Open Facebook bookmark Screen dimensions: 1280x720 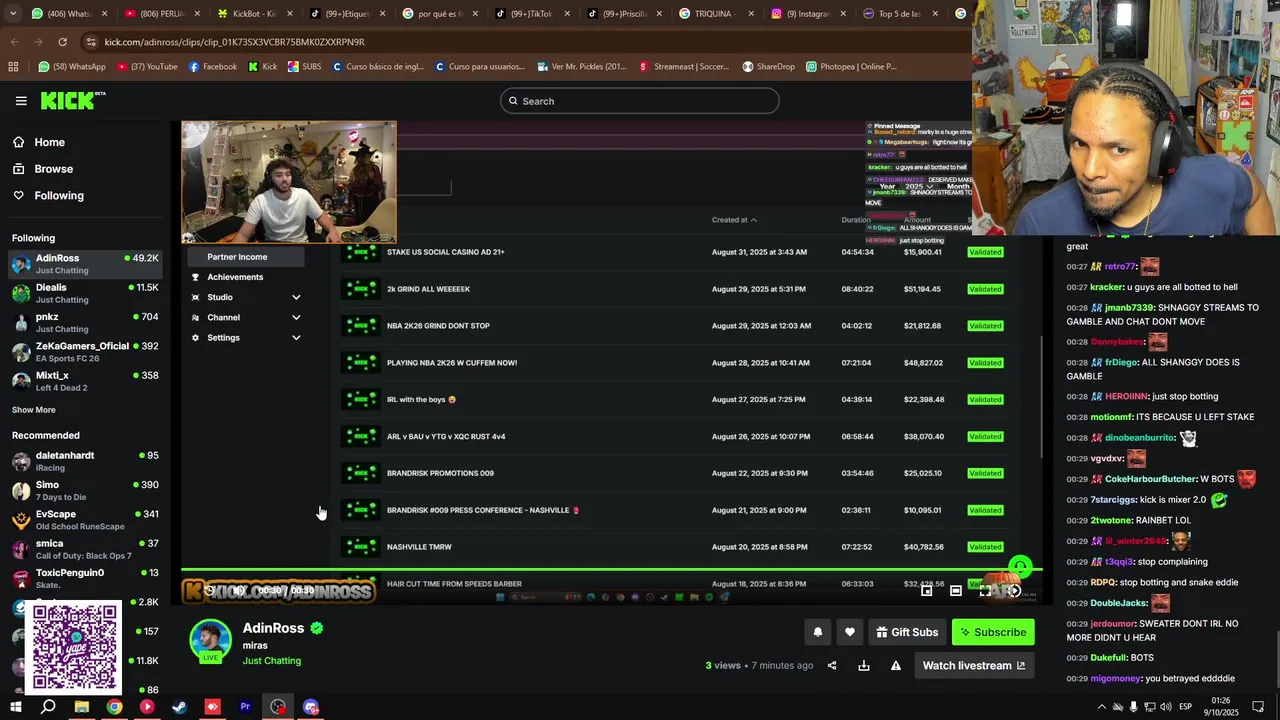click(213, 67)
